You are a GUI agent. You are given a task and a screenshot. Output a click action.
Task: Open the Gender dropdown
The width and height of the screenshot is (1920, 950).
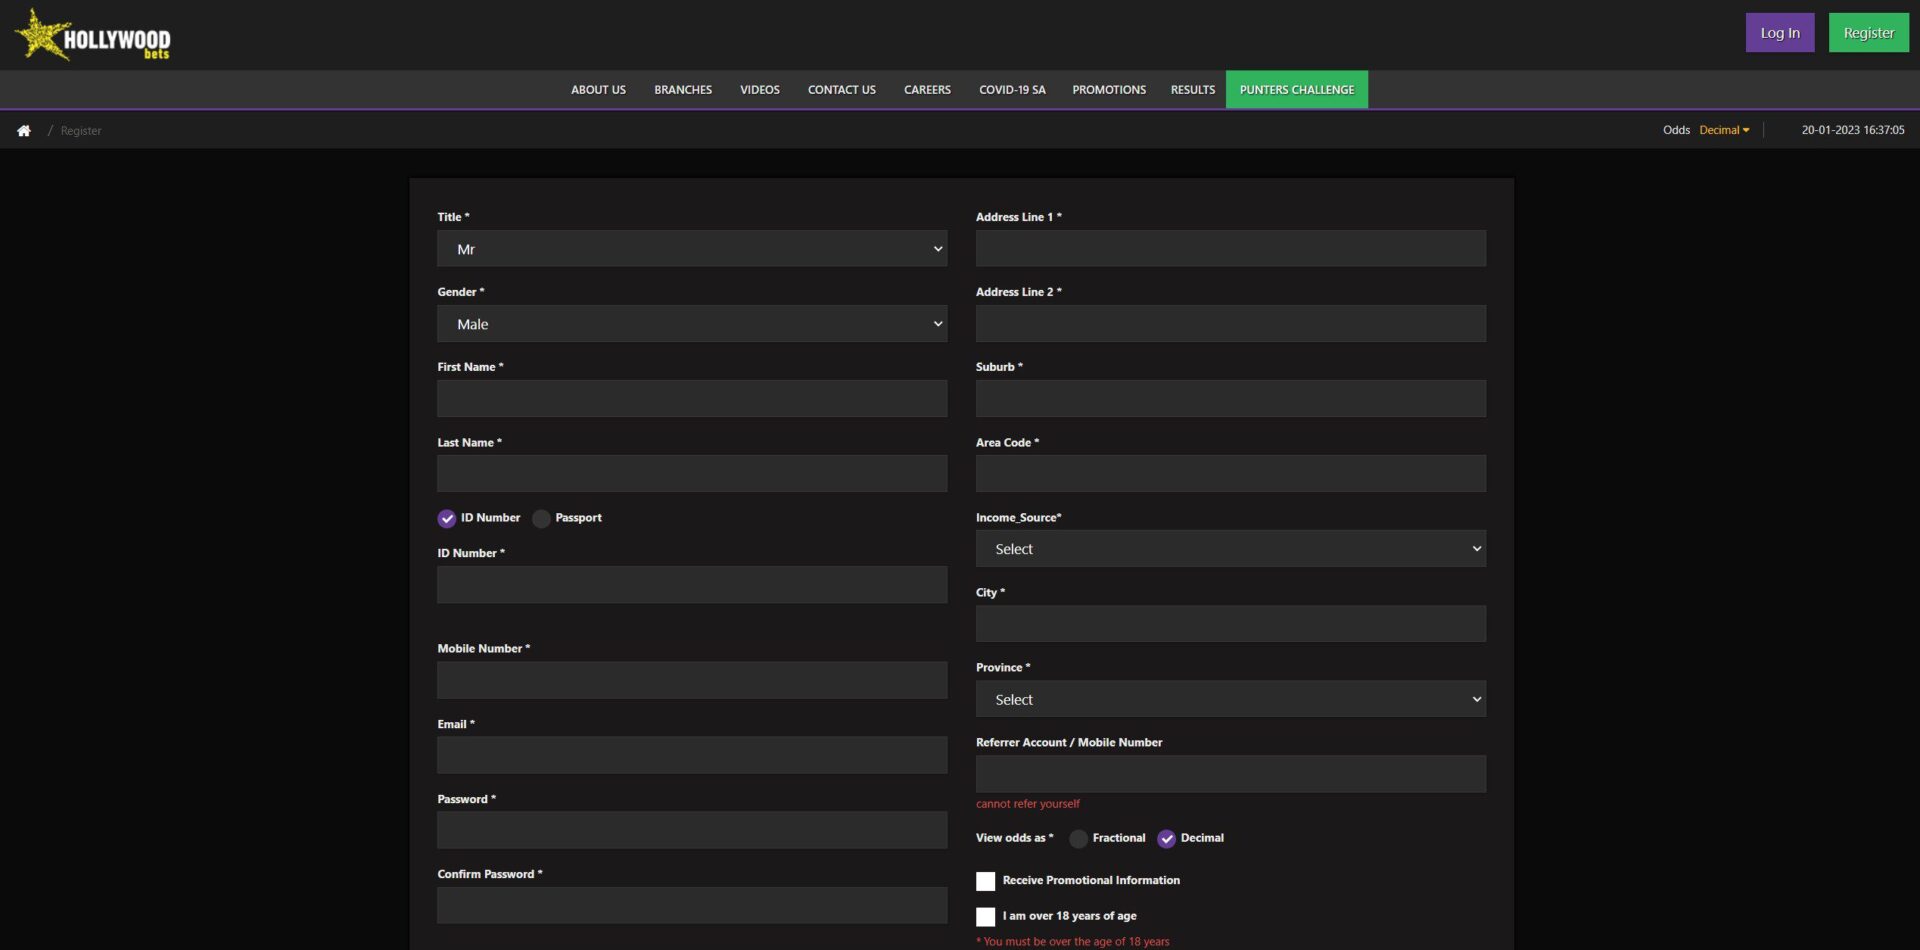tap(692, 324)
